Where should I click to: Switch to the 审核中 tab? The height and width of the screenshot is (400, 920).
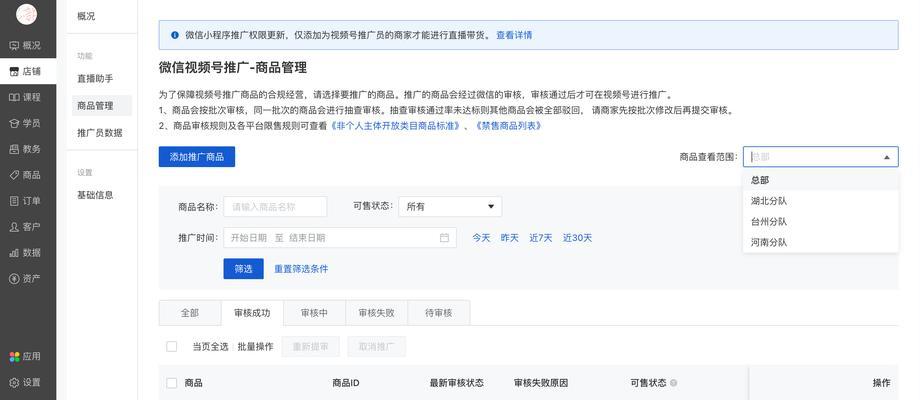pos(314,313)
